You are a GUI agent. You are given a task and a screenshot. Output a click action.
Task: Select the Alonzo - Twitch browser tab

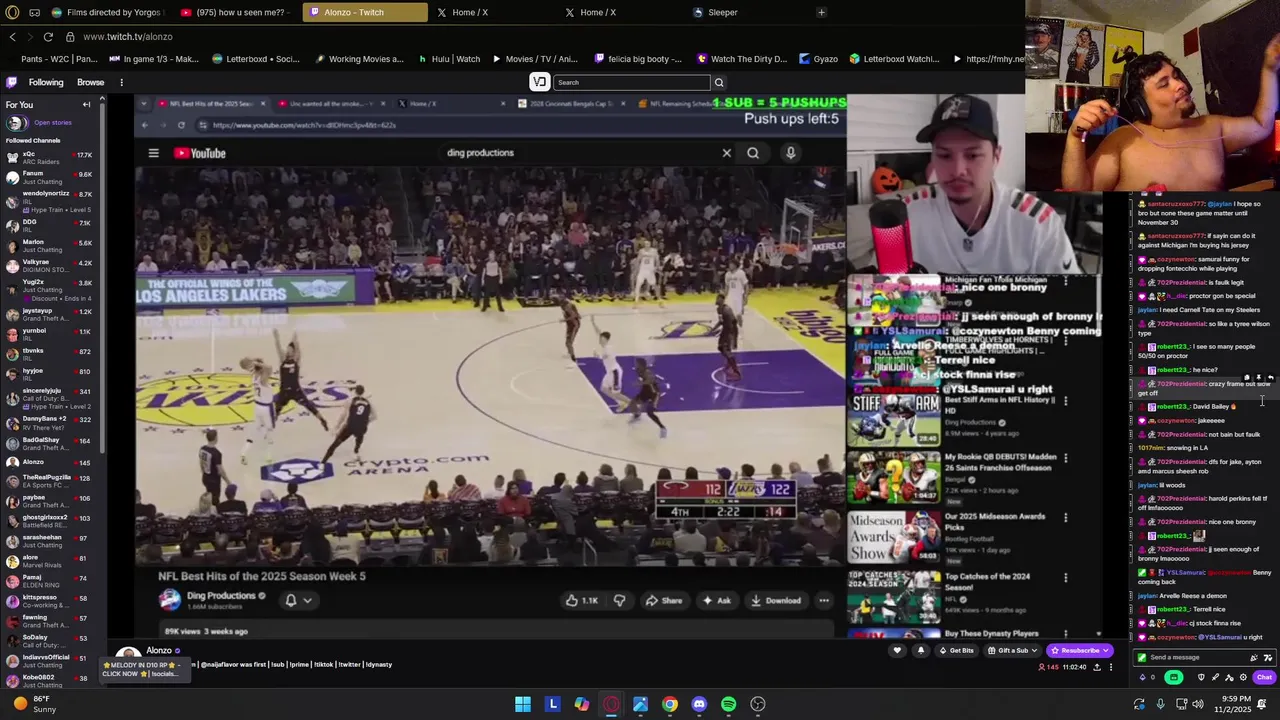(x=365, y=12)
